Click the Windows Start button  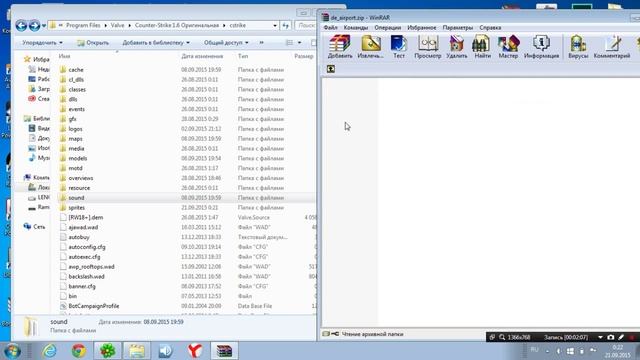tap(12, 351)
